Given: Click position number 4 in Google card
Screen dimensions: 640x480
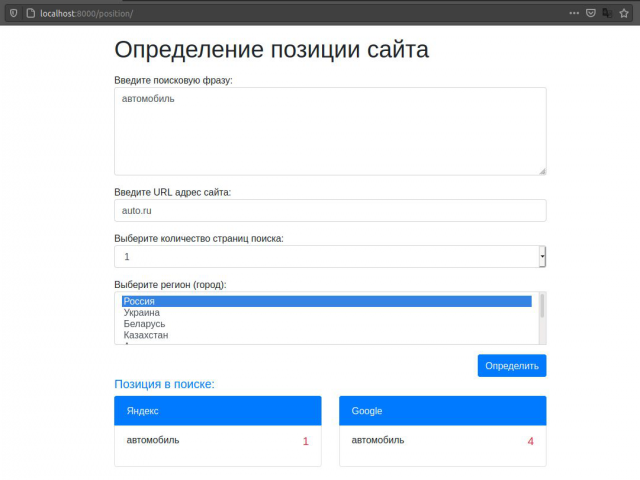Looking at the screenshot, I should tap(531, 441).
